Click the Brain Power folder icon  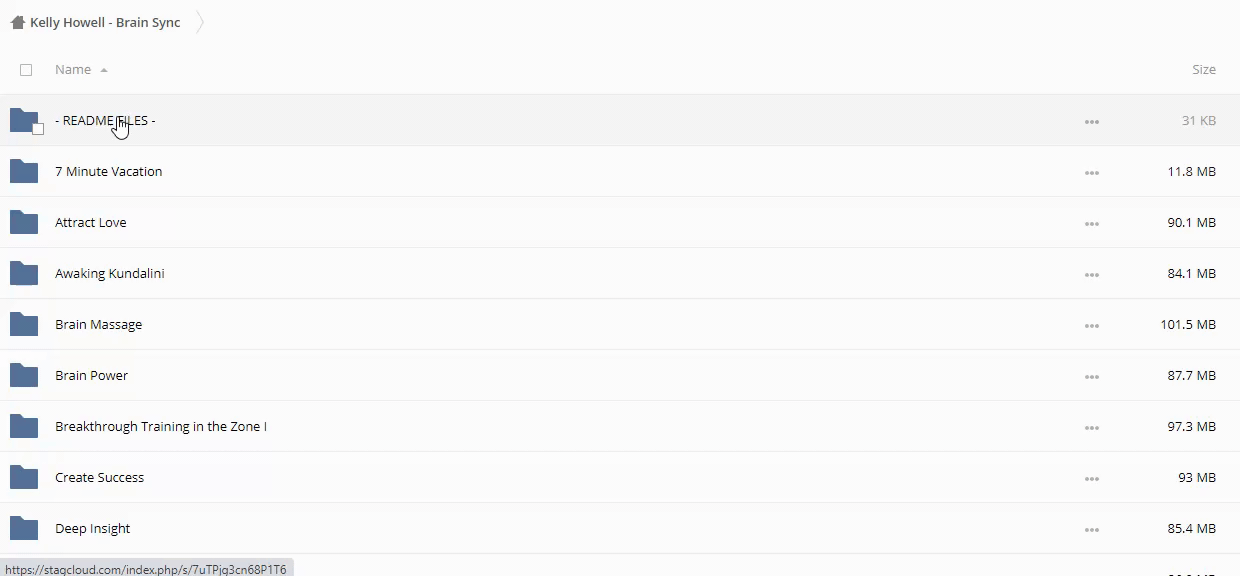click(x=24, y=375)
